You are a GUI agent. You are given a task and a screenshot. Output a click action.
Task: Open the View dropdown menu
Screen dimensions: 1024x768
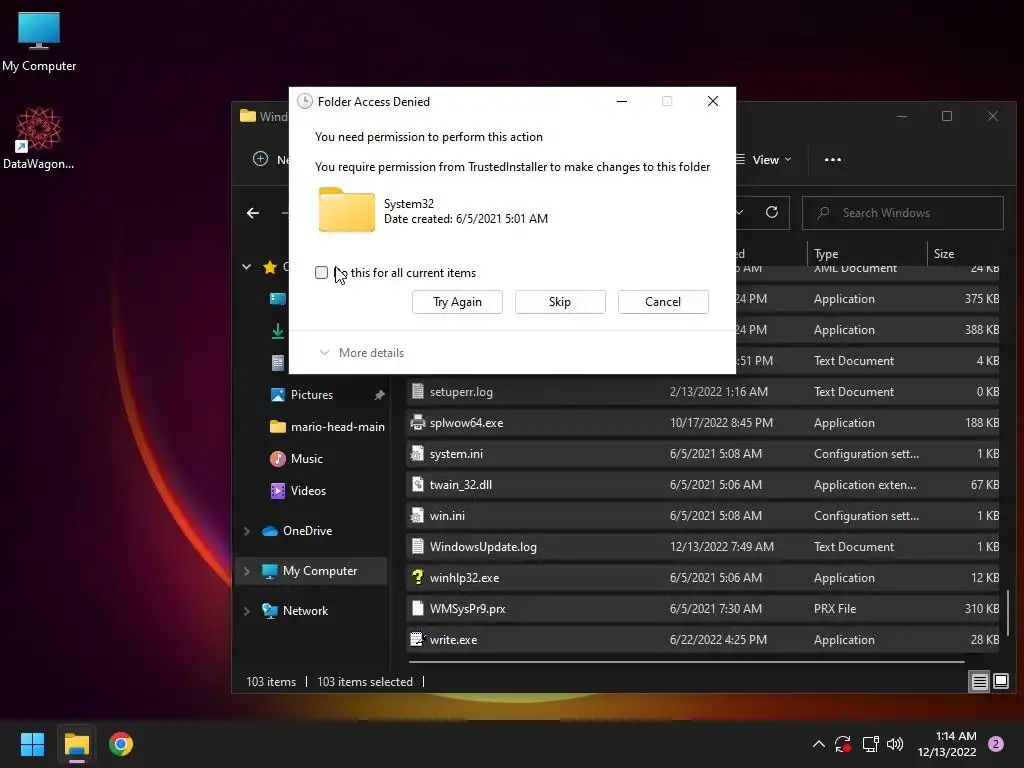pos(763,159)
